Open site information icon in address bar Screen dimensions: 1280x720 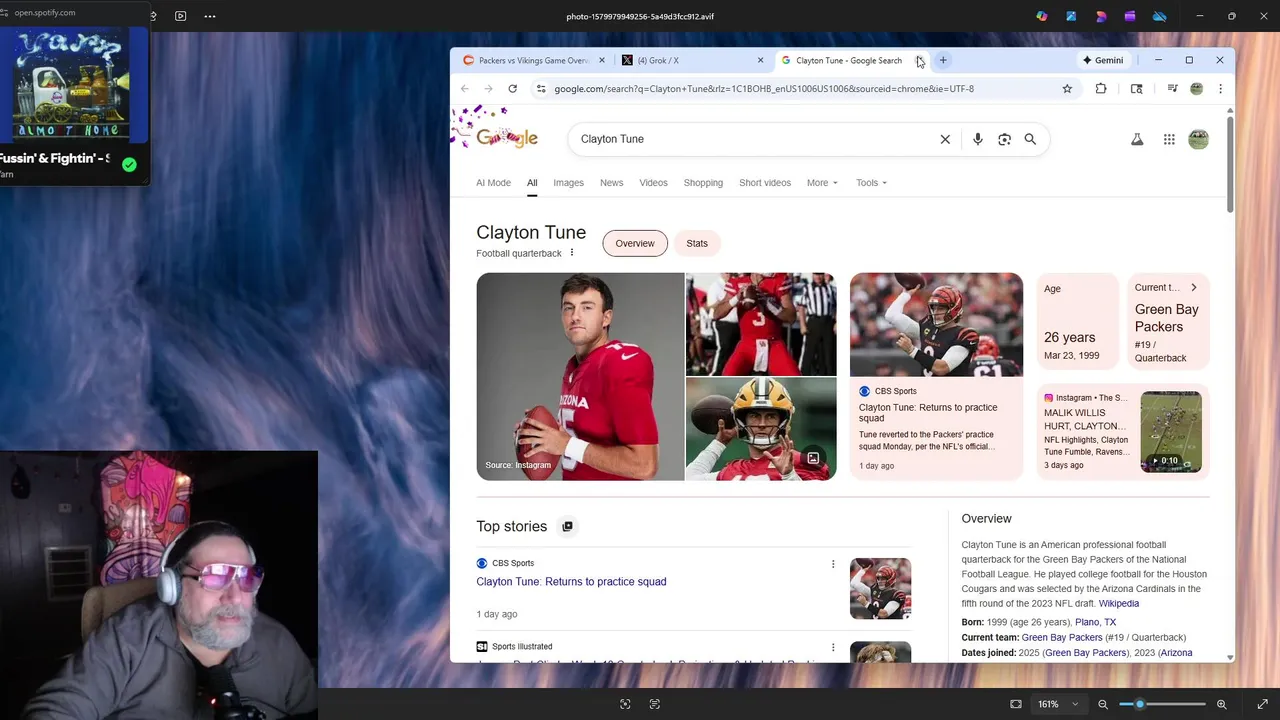541,89
